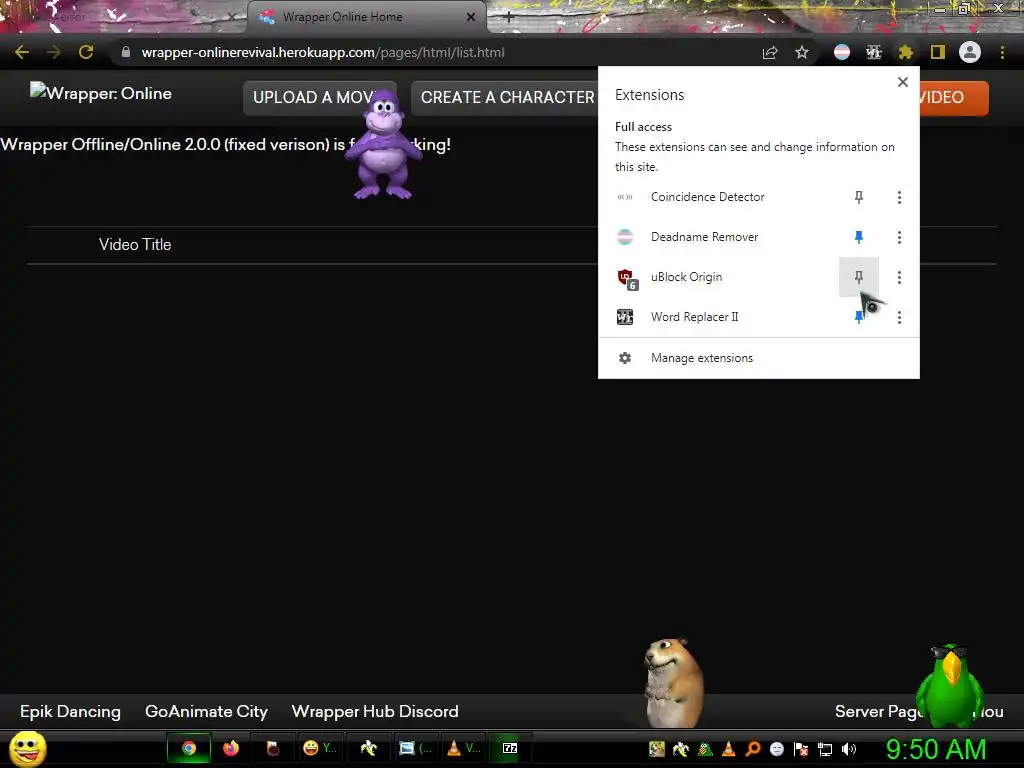Open the GoAnimate City link
Viewport: 1024px width, 768px height.
point(206,711)
